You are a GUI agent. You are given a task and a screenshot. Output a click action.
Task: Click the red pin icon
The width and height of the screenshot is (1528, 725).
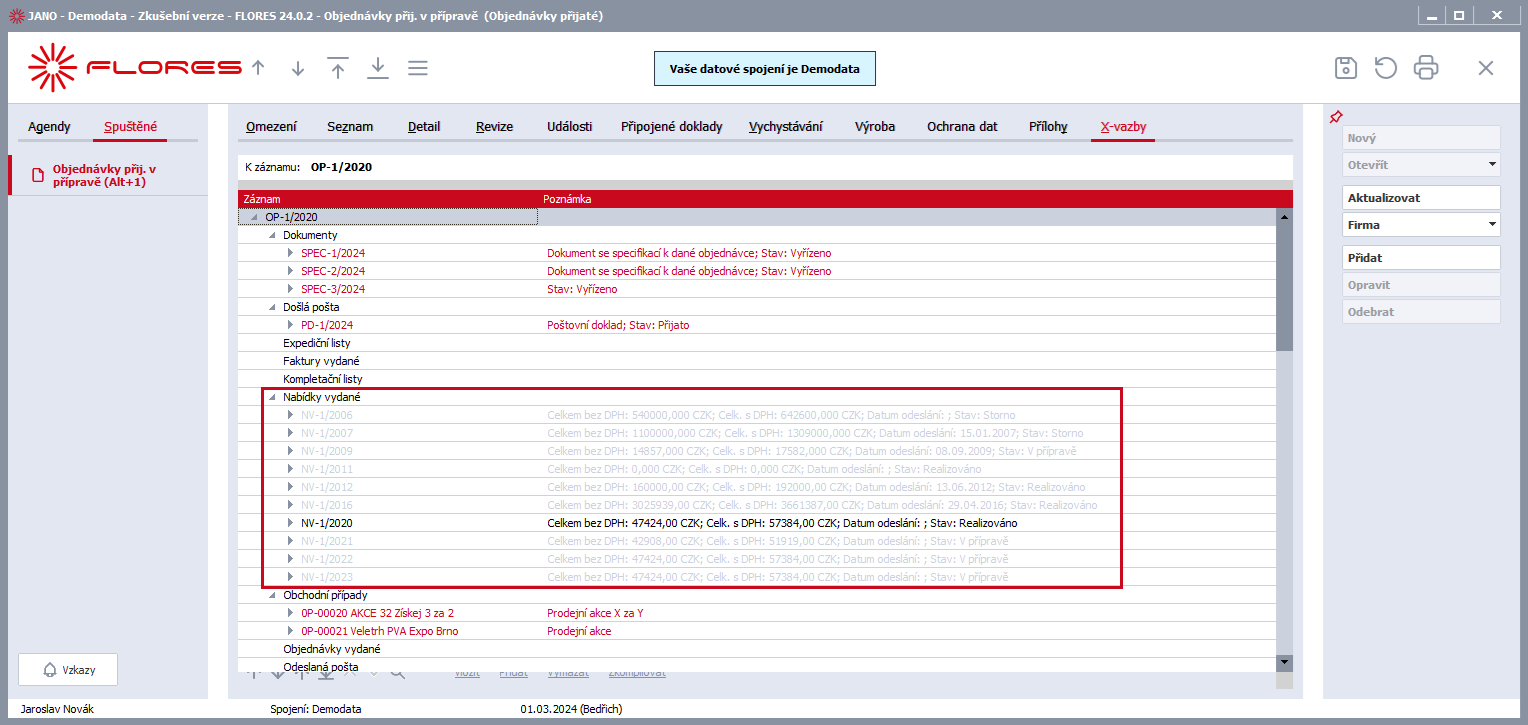pos(1335,117)
